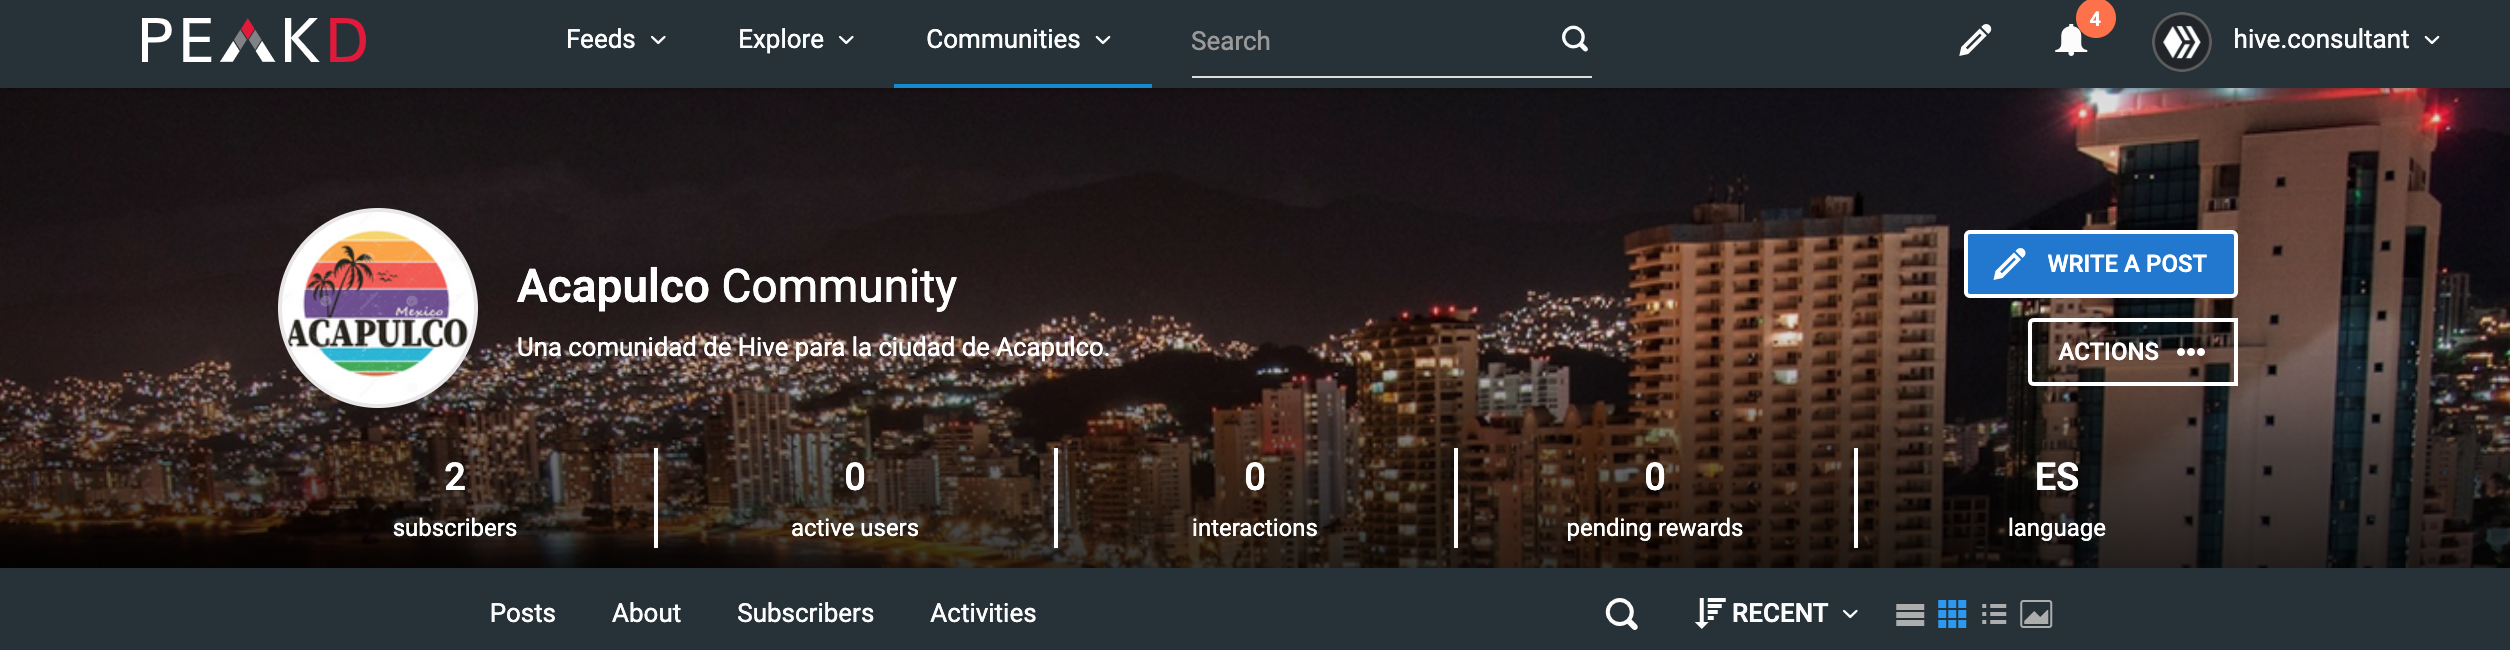Viewport: 2510px width, 650px height.
Task: Click the Acapulco community logo
Action: [378, 308]
